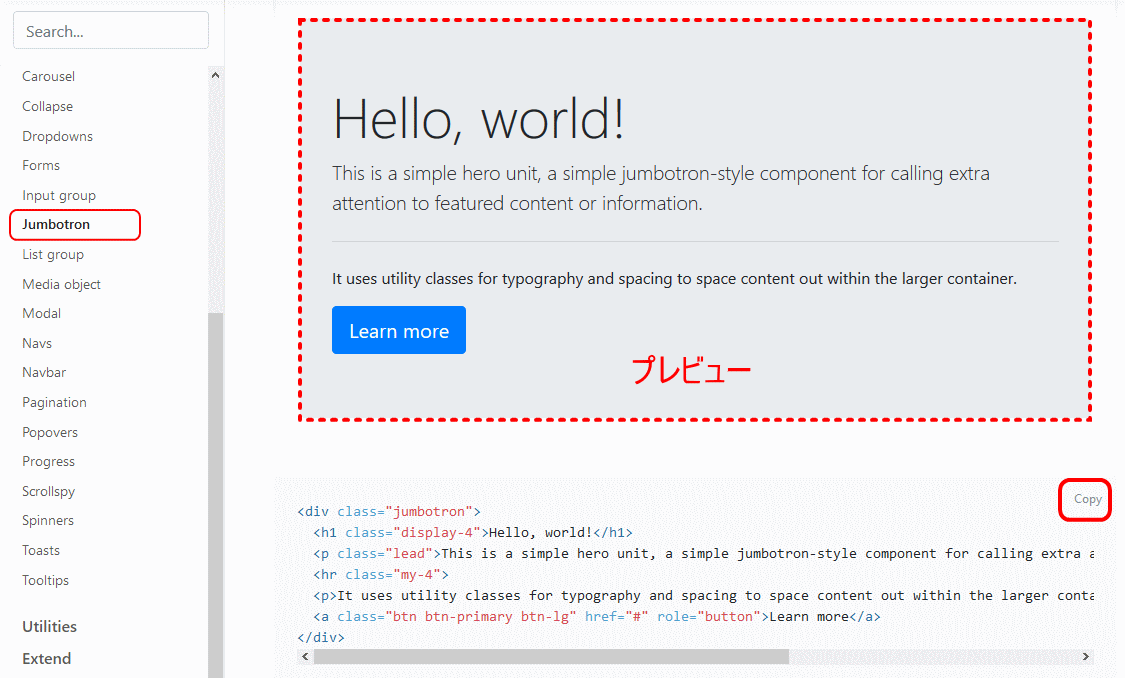The image size is (1125, 678).
Task: Navigate to the Input group page
Action: point(59,196)
